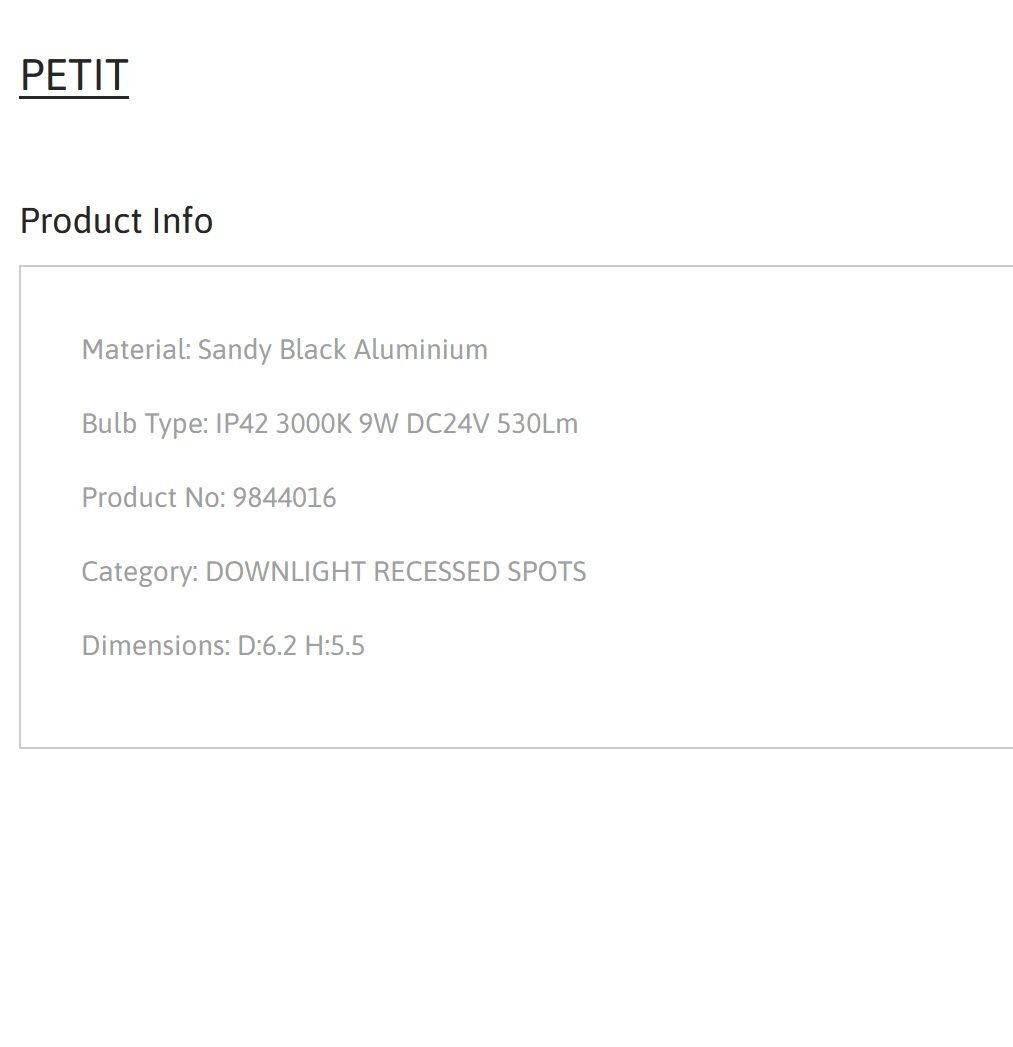Select the H:5.5 height value

click(x=335, y=646)
